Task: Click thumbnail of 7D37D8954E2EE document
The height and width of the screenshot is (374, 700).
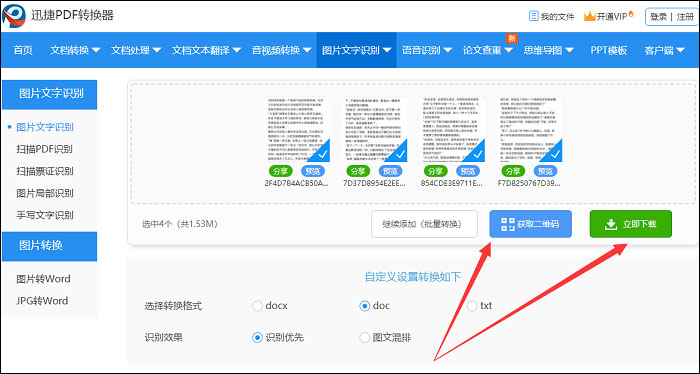Action: point(375,129)
